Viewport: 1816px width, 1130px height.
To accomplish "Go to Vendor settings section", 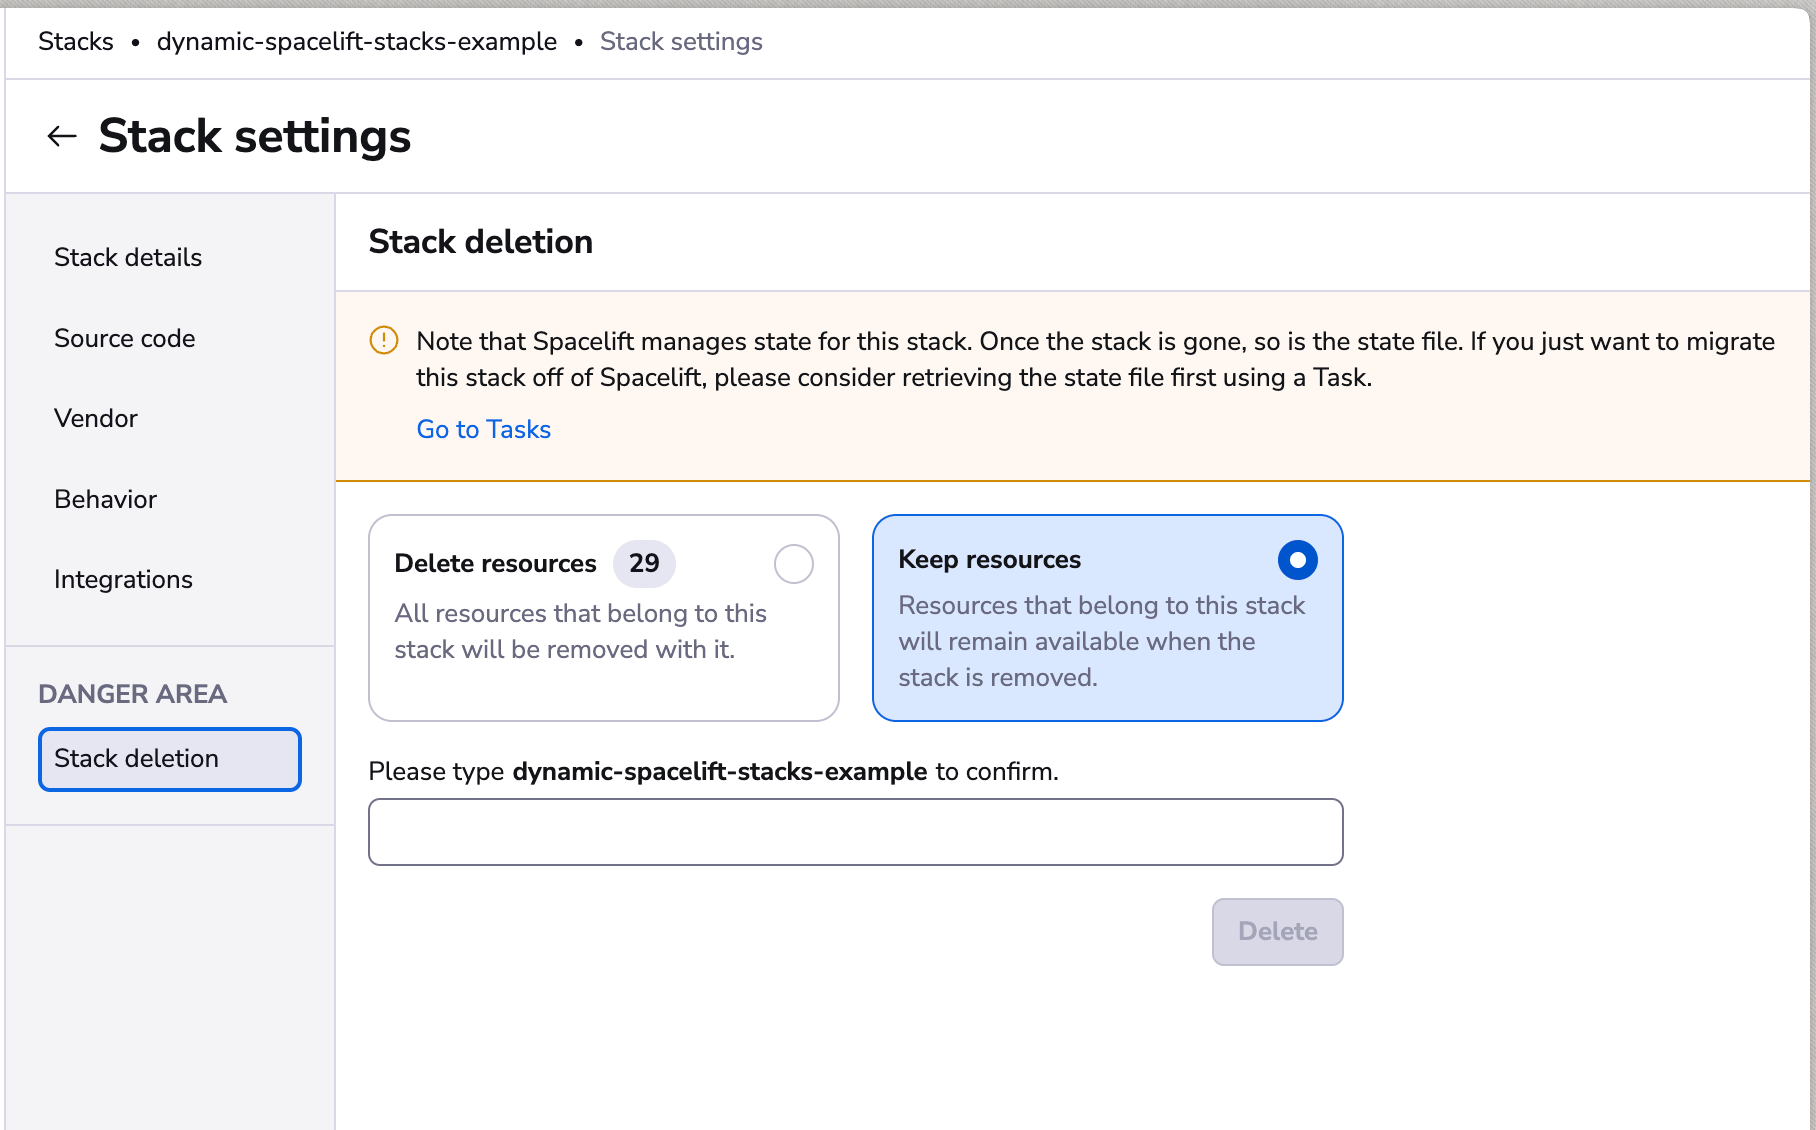I will (x=96, y=418).
